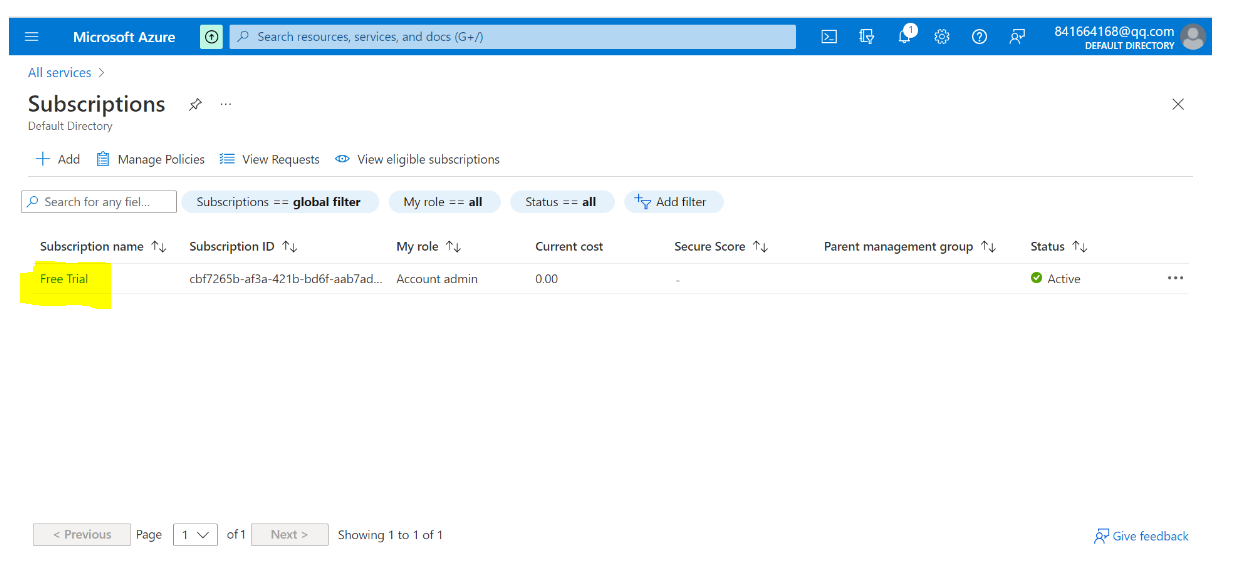The height and width of the screenshot is (565, 1242).
Task: Click the Give feedback link
Action: point(1141,536)
